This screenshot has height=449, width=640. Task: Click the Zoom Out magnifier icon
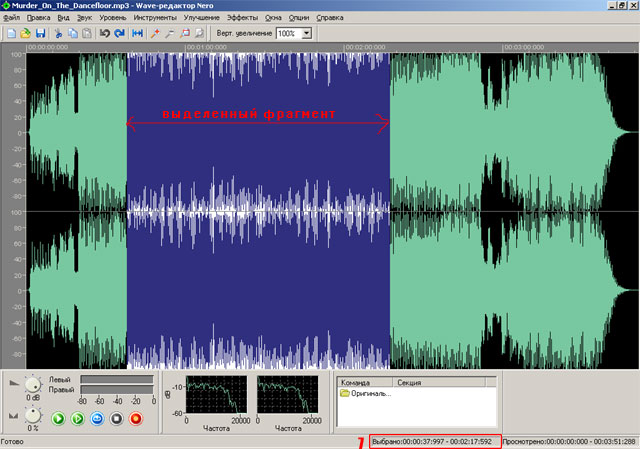[170, 33]
